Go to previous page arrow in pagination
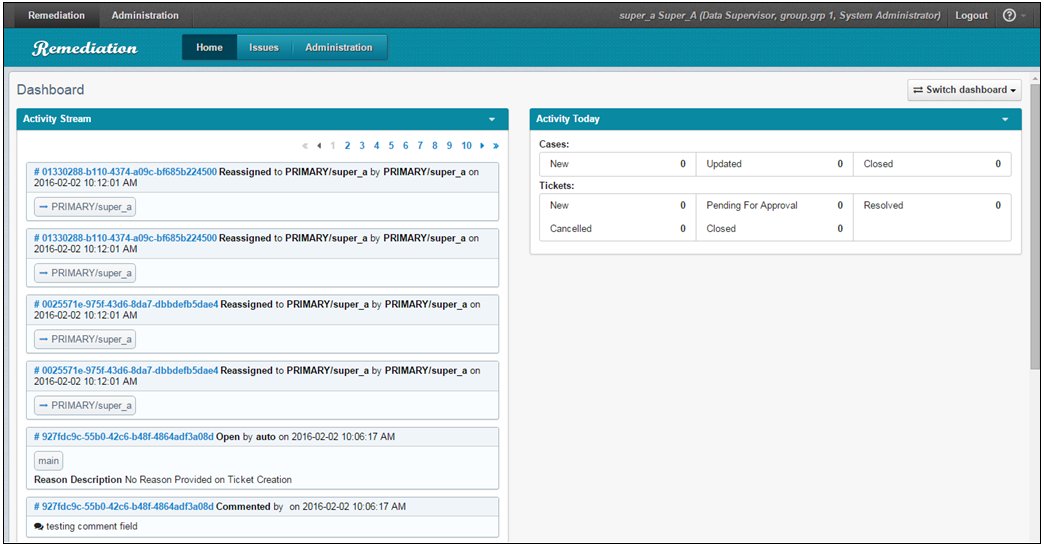This screenshot has width=1044, height=544. tap(319, 146)
